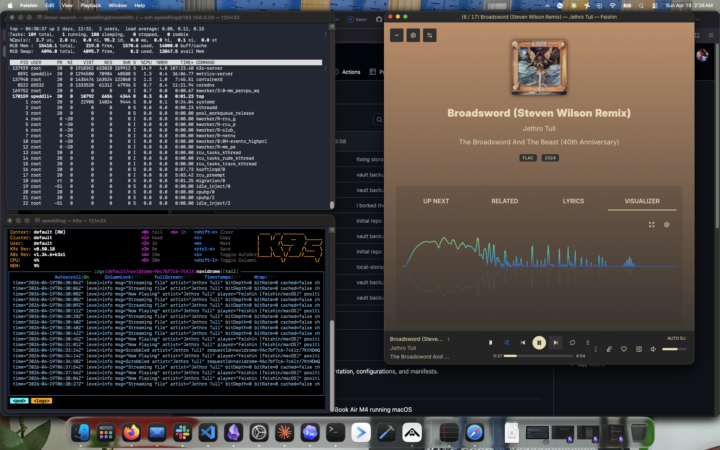Click Wi-Fi status icon in menu bar

click(613, 6)
